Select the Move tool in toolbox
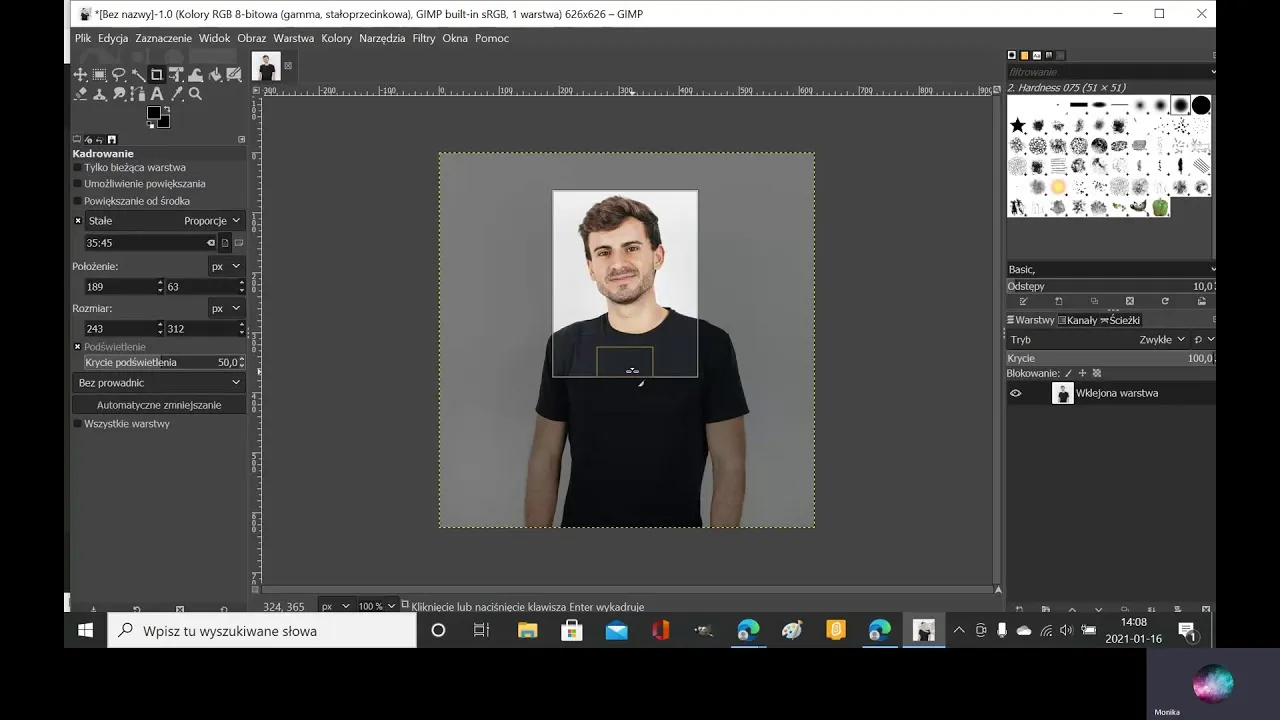The image size is (1280, 720). pyautogui.click(x=80, y=75)
